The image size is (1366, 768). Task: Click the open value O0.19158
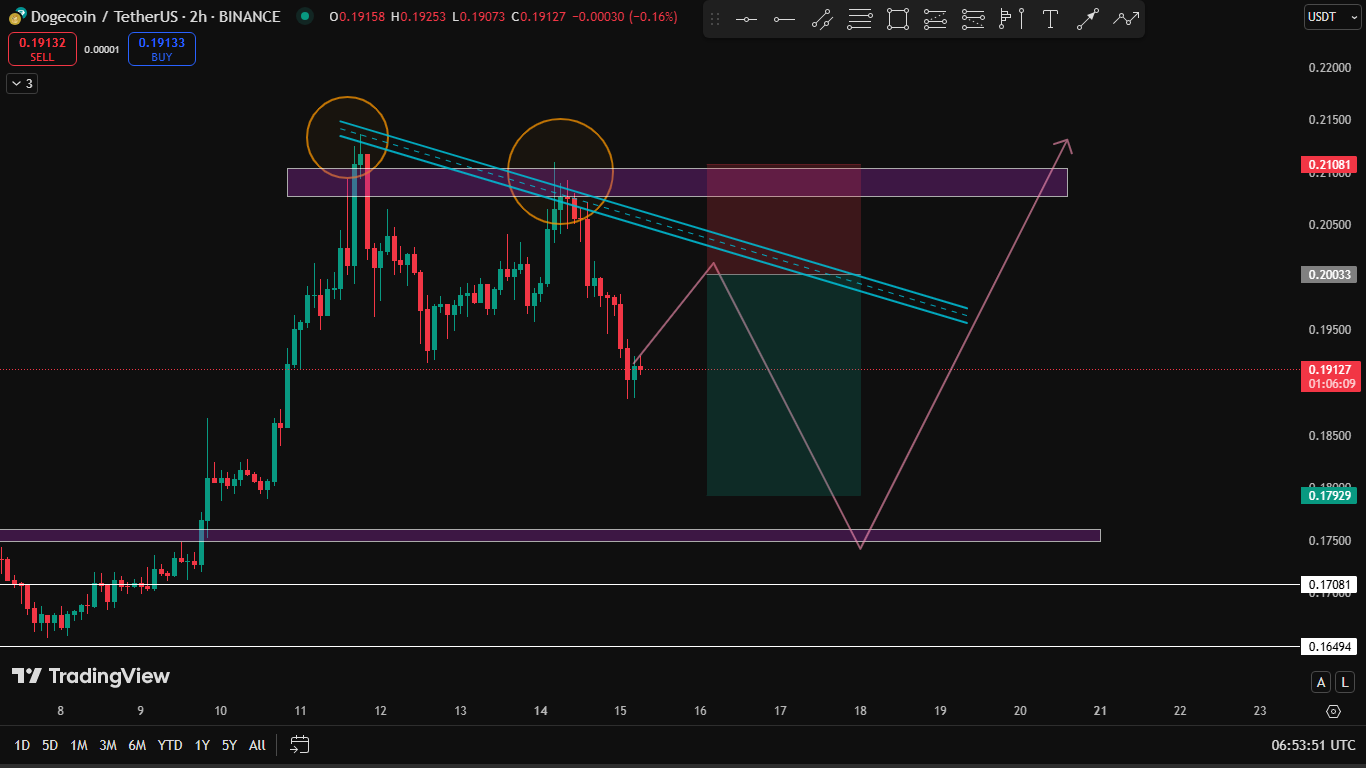coord(356,17)
